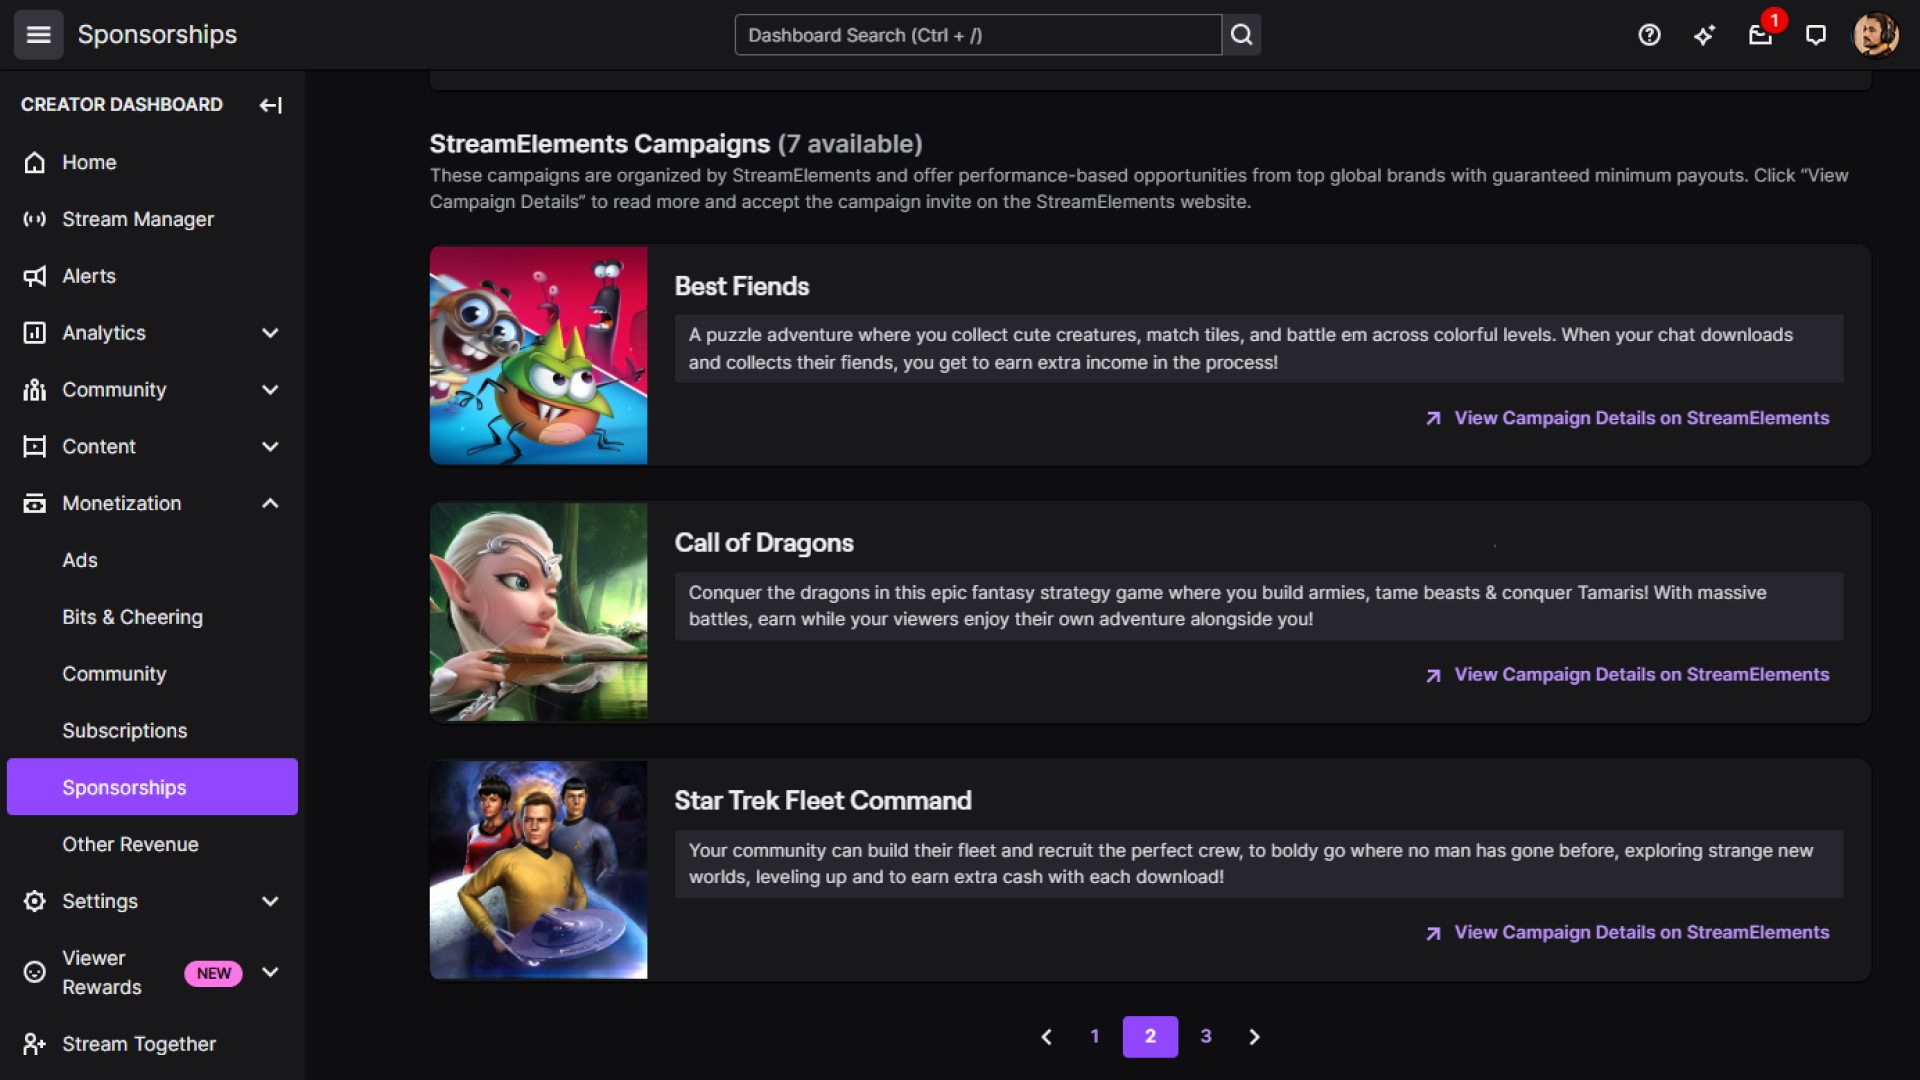Open the Other Revenue menu item
This screenshot has width=1920, height=1080.
(x=152, y=844)
